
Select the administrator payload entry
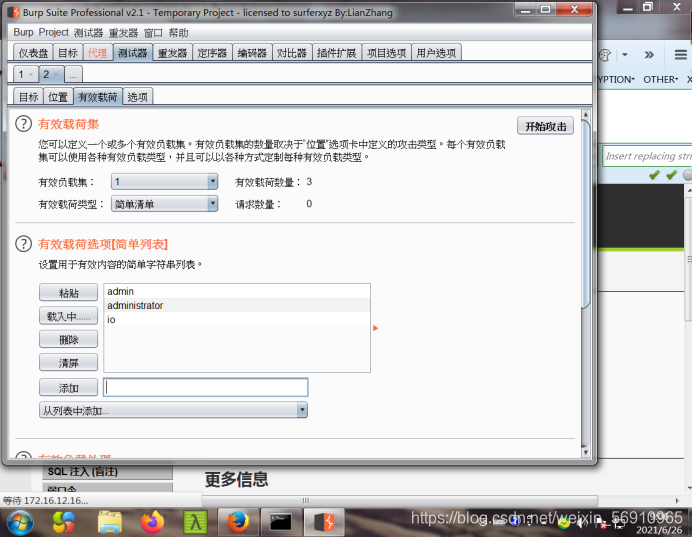pos(237,305)
